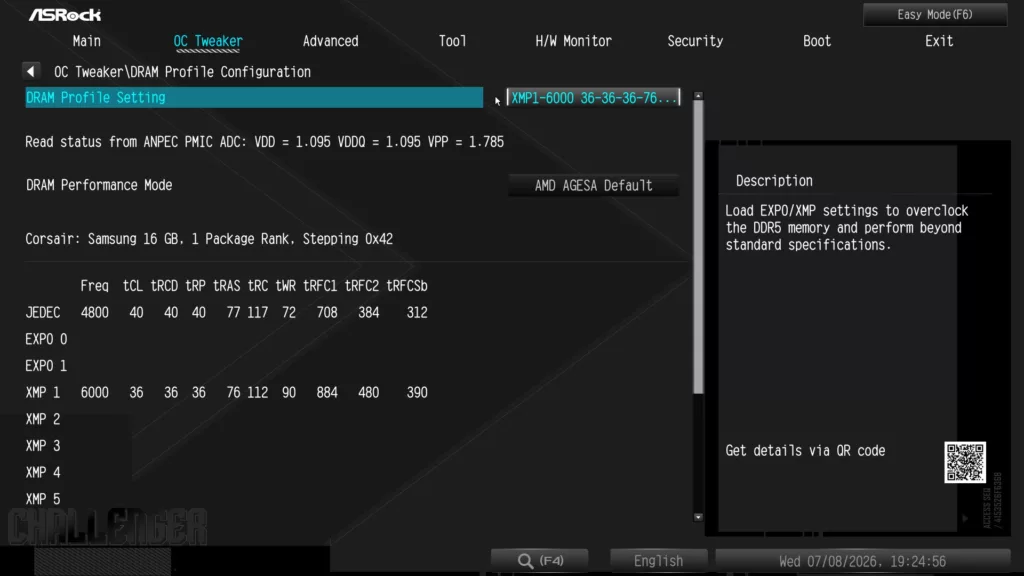Click the JEDEC profile row label
The height and width of the screenshot is (576, 1024).
coord(43,313)
